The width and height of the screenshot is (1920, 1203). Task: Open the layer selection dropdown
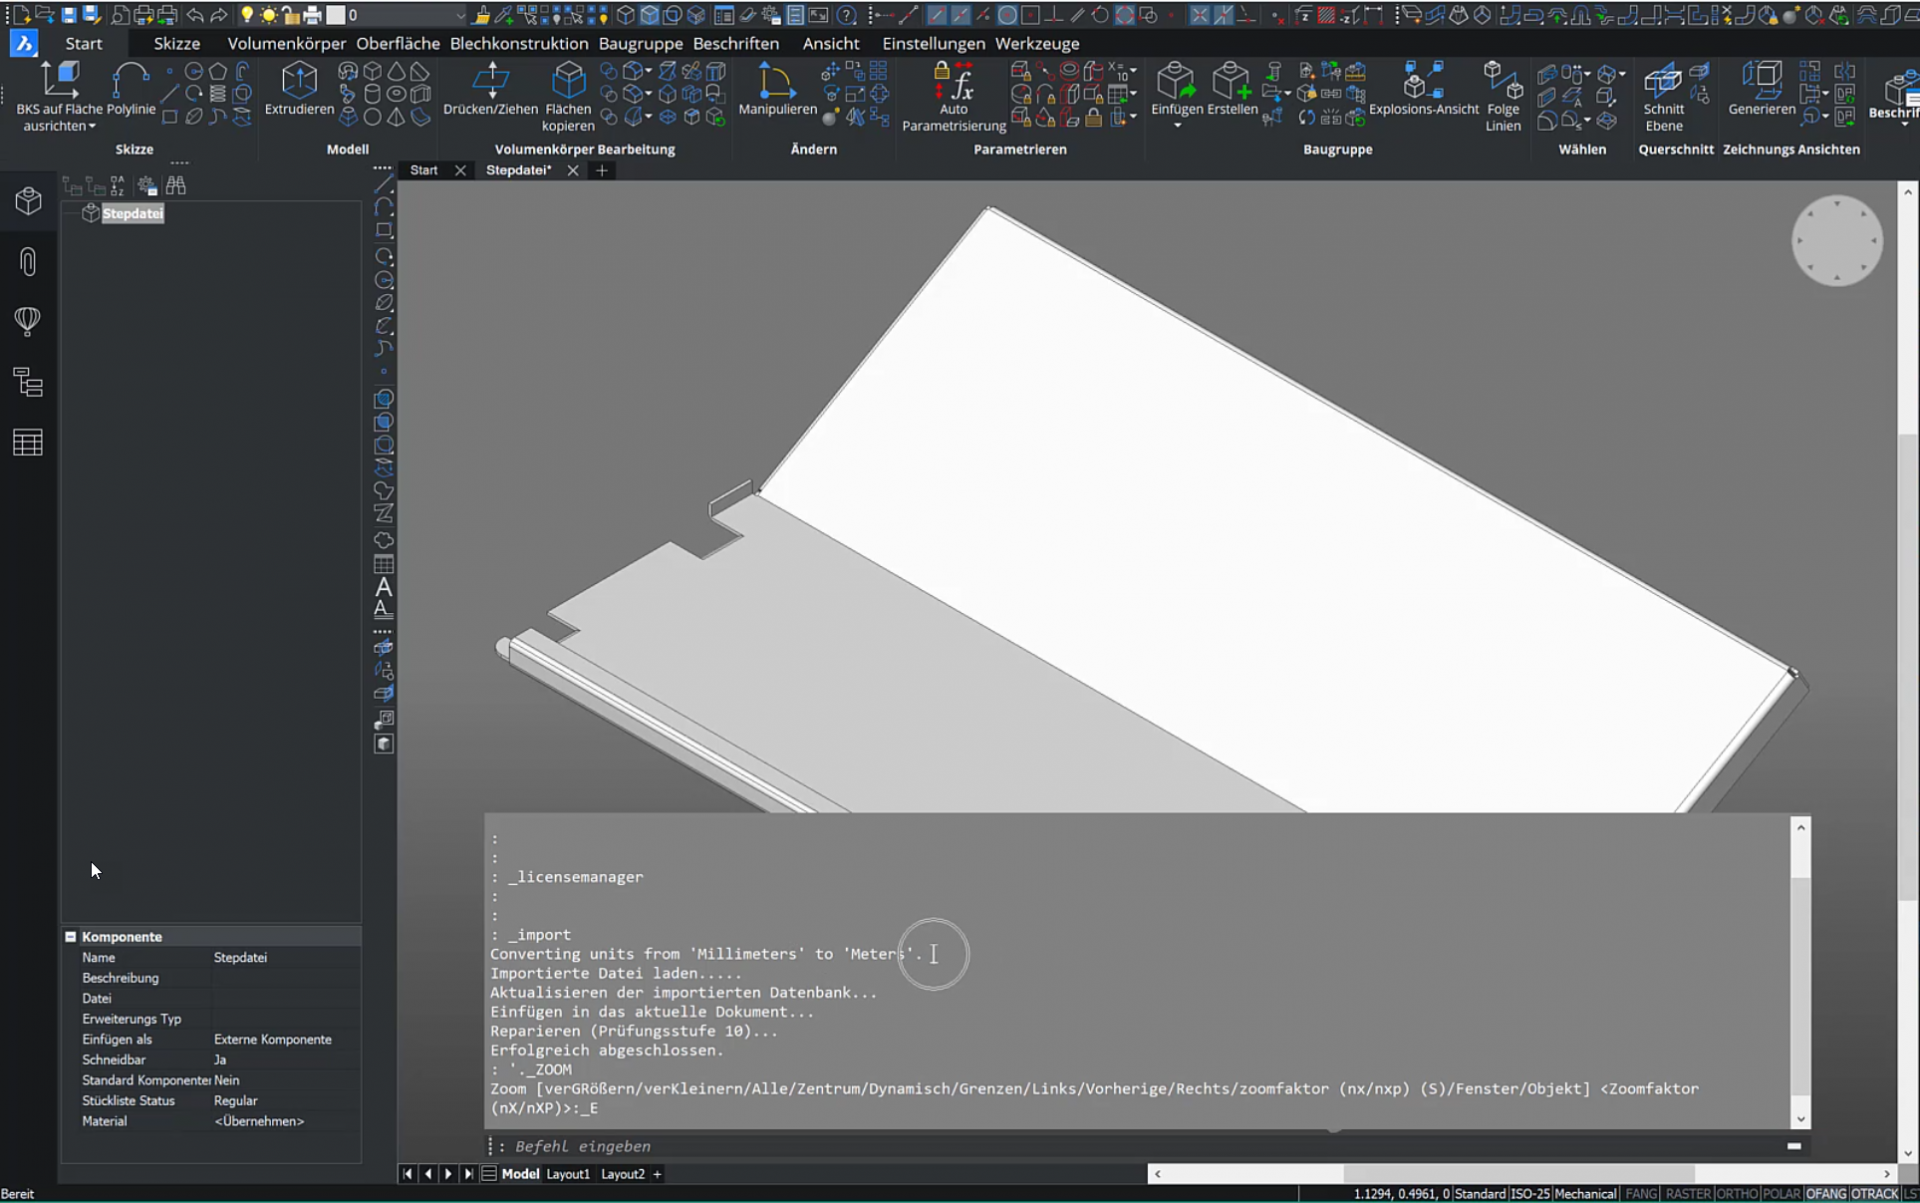pyautogui.click(x=459, y=15)
